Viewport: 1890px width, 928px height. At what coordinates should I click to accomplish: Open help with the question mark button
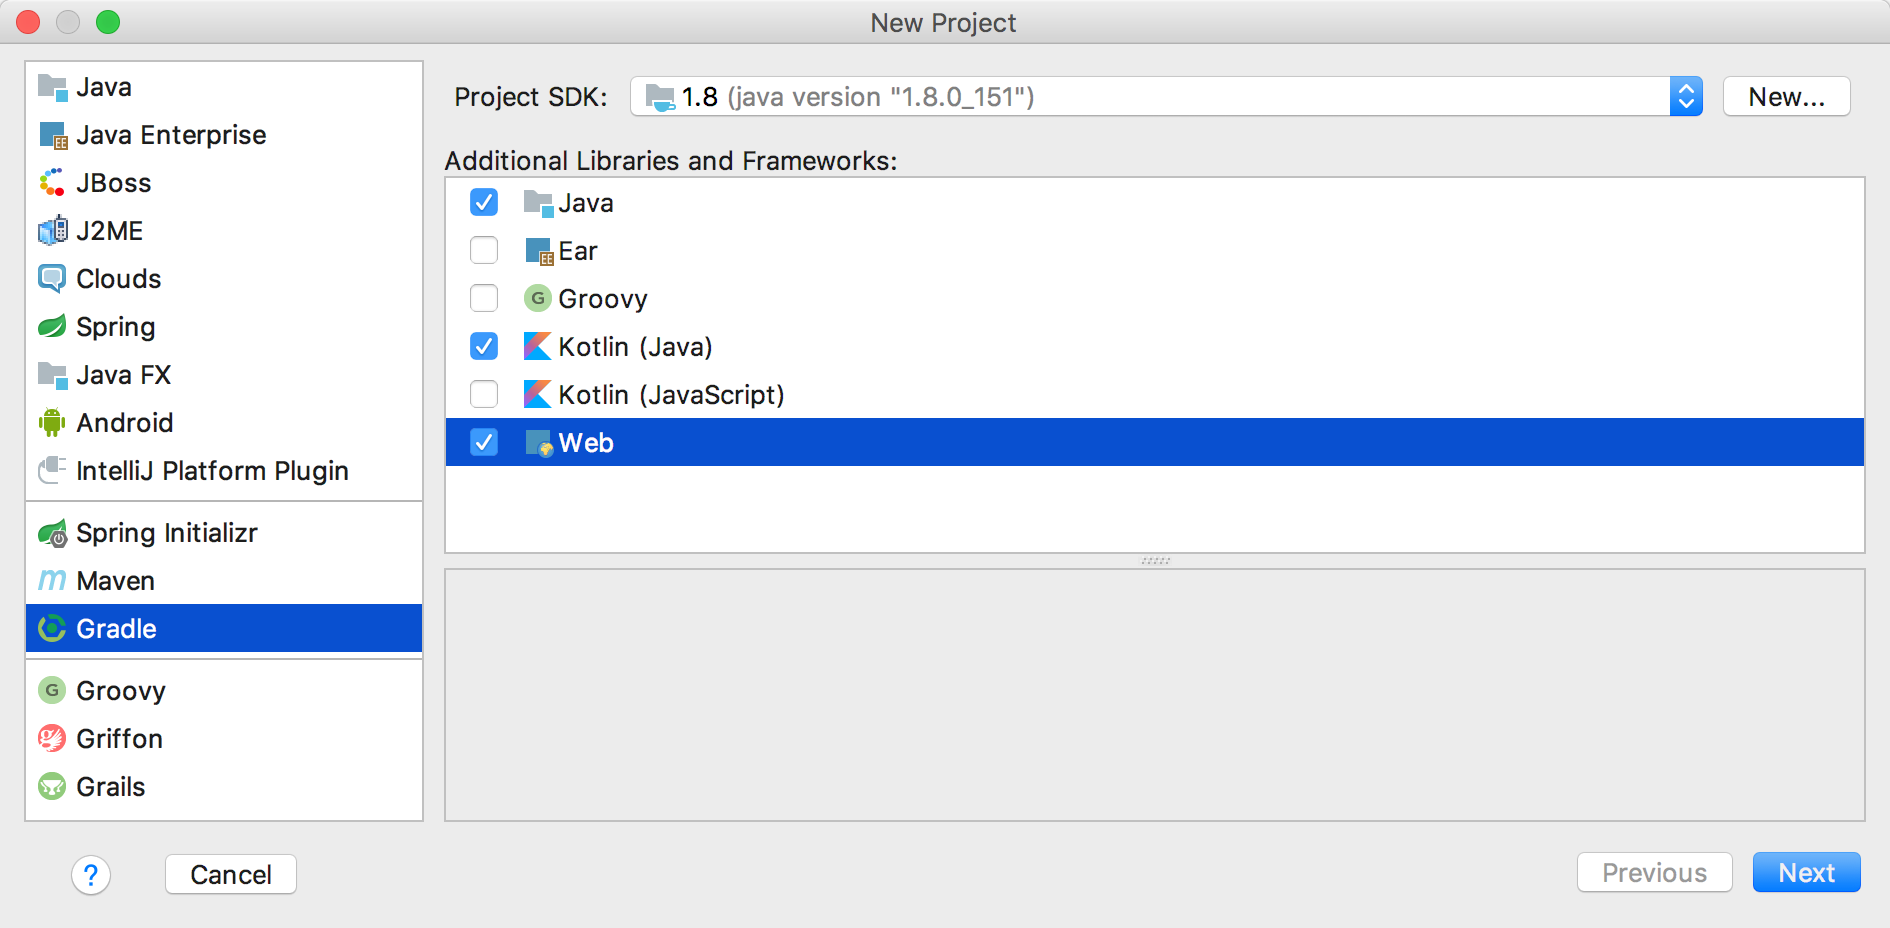pyautogui.click(x=91, y=875)
